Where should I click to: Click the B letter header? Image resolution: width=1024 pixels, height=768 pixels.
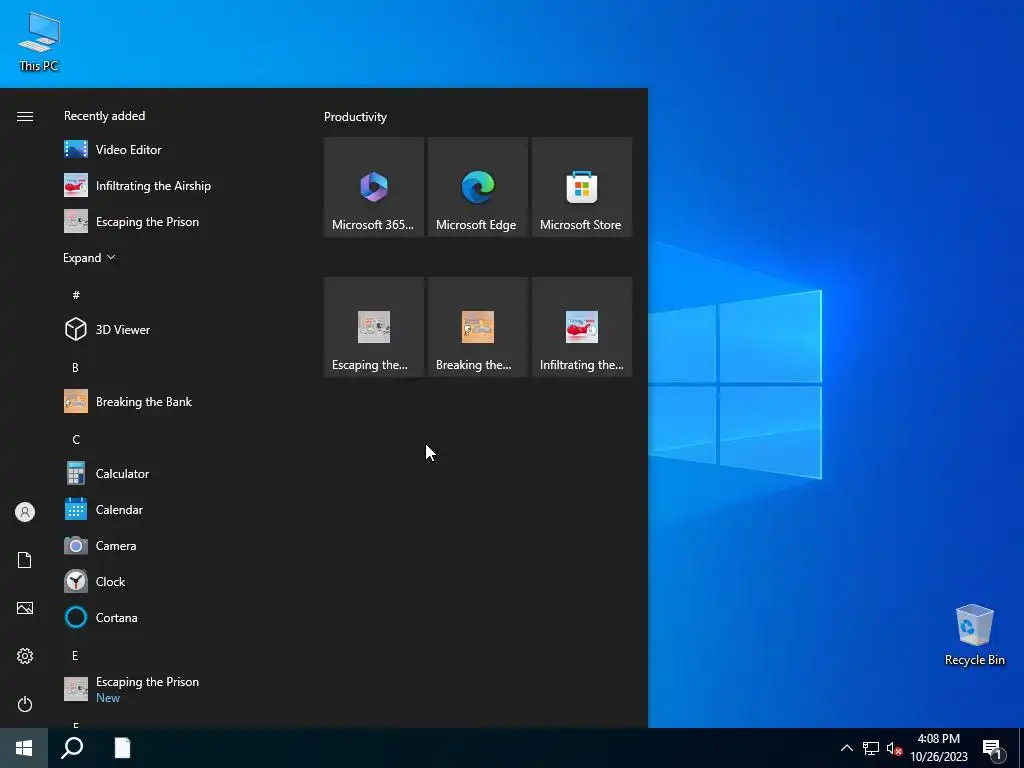click(76, 367)
